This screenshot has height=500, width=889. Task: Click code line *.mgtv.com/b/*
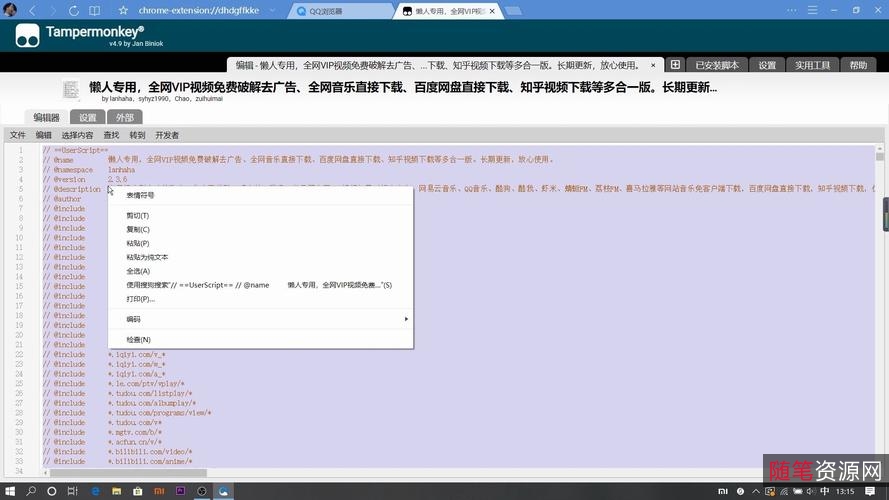pyautogui.click(x=135, y=433)
